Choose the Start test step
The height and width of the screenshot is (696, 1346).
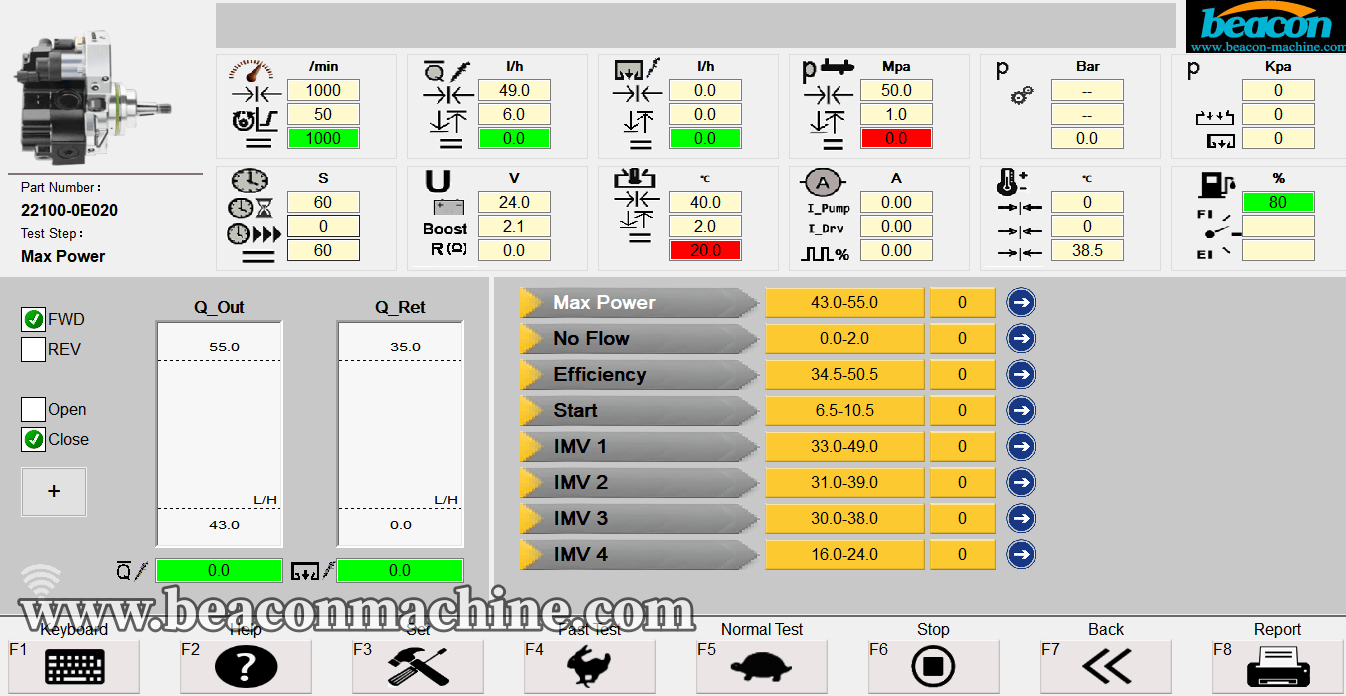tap(639, 411)
